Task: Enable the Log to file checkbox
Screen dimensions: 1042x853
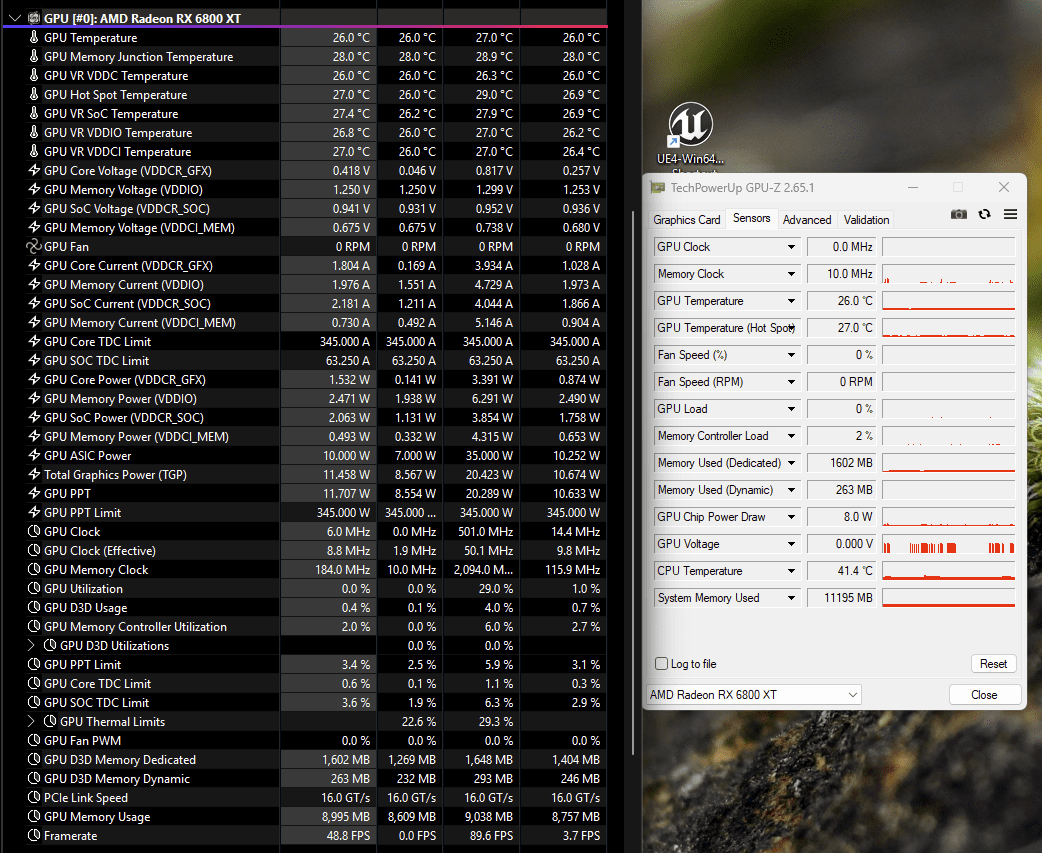Action: [661, 664]
